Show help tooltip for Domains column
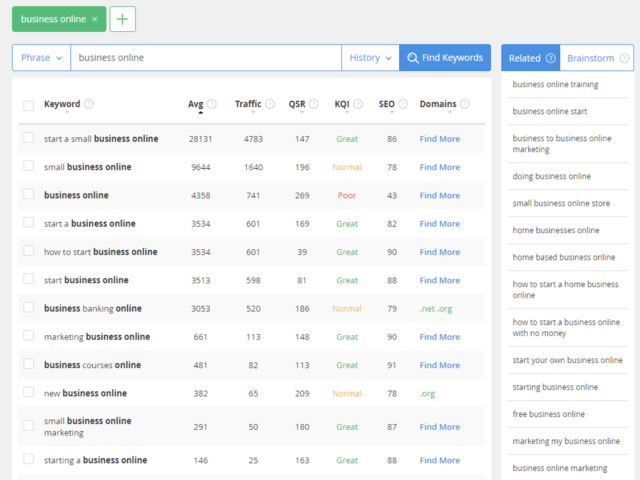This screenshot has width=640, height=480. [x=464, y=104]
